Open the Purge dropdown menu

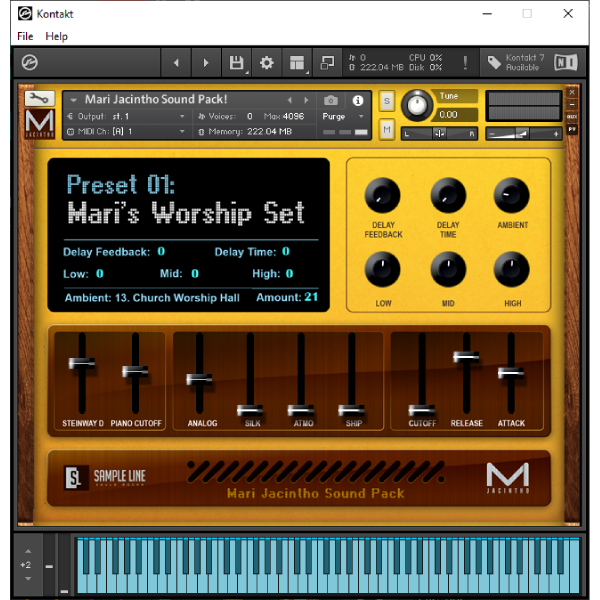pyautogui.click(x=343, y=116)
